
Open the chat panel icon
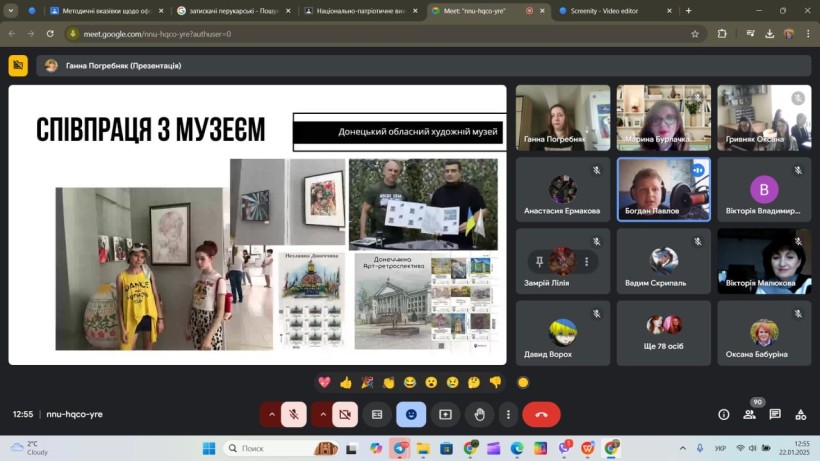coord(775,414)
